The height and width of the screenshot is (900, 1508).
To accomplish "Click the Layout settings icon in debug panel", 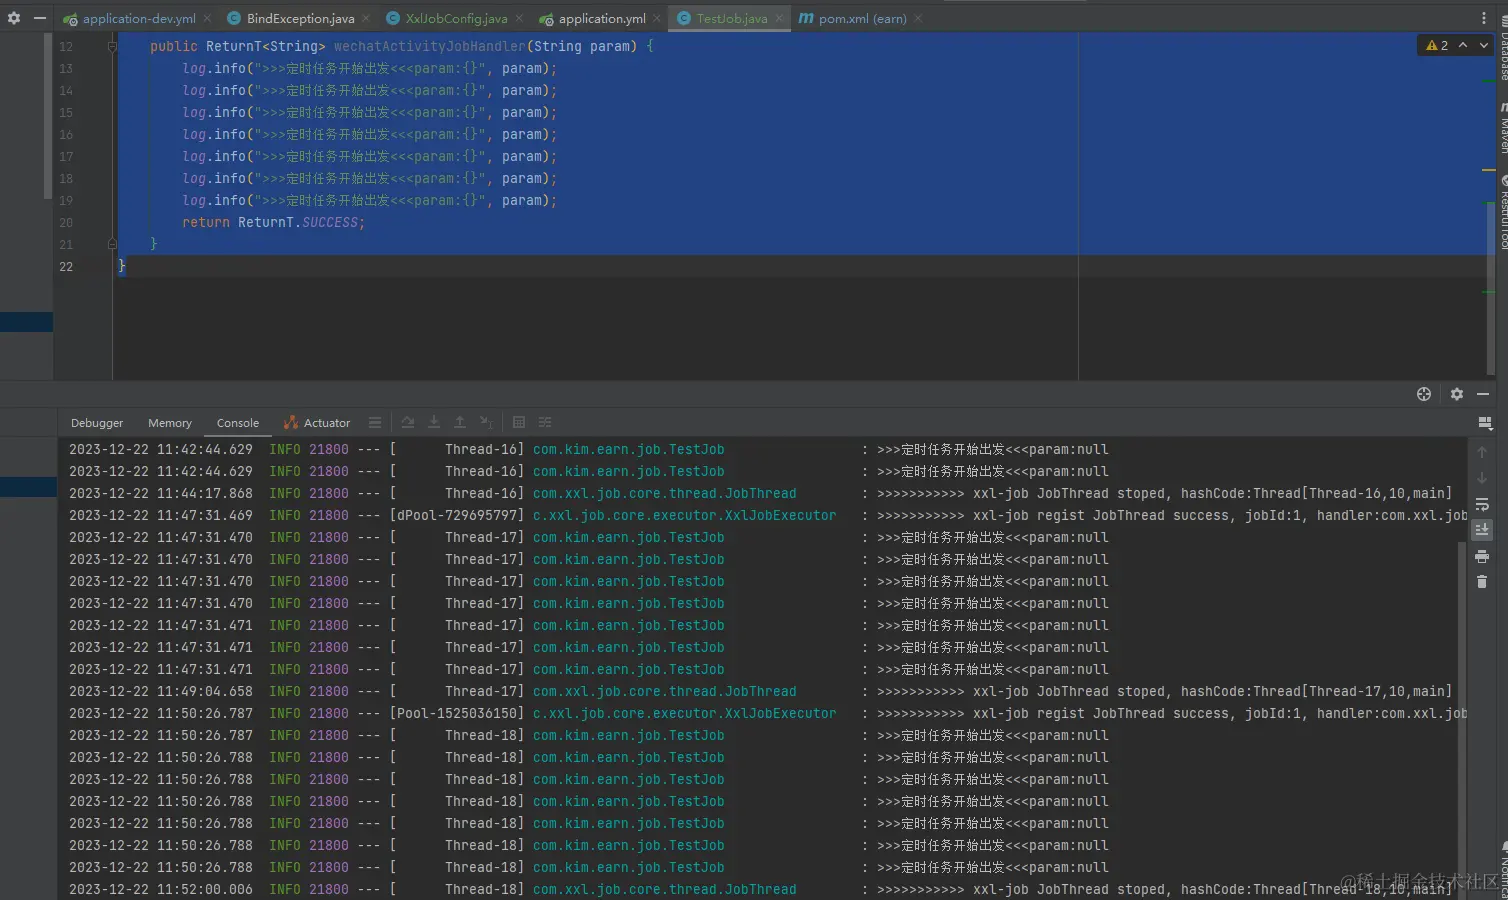I will [x=1485, y=423].
